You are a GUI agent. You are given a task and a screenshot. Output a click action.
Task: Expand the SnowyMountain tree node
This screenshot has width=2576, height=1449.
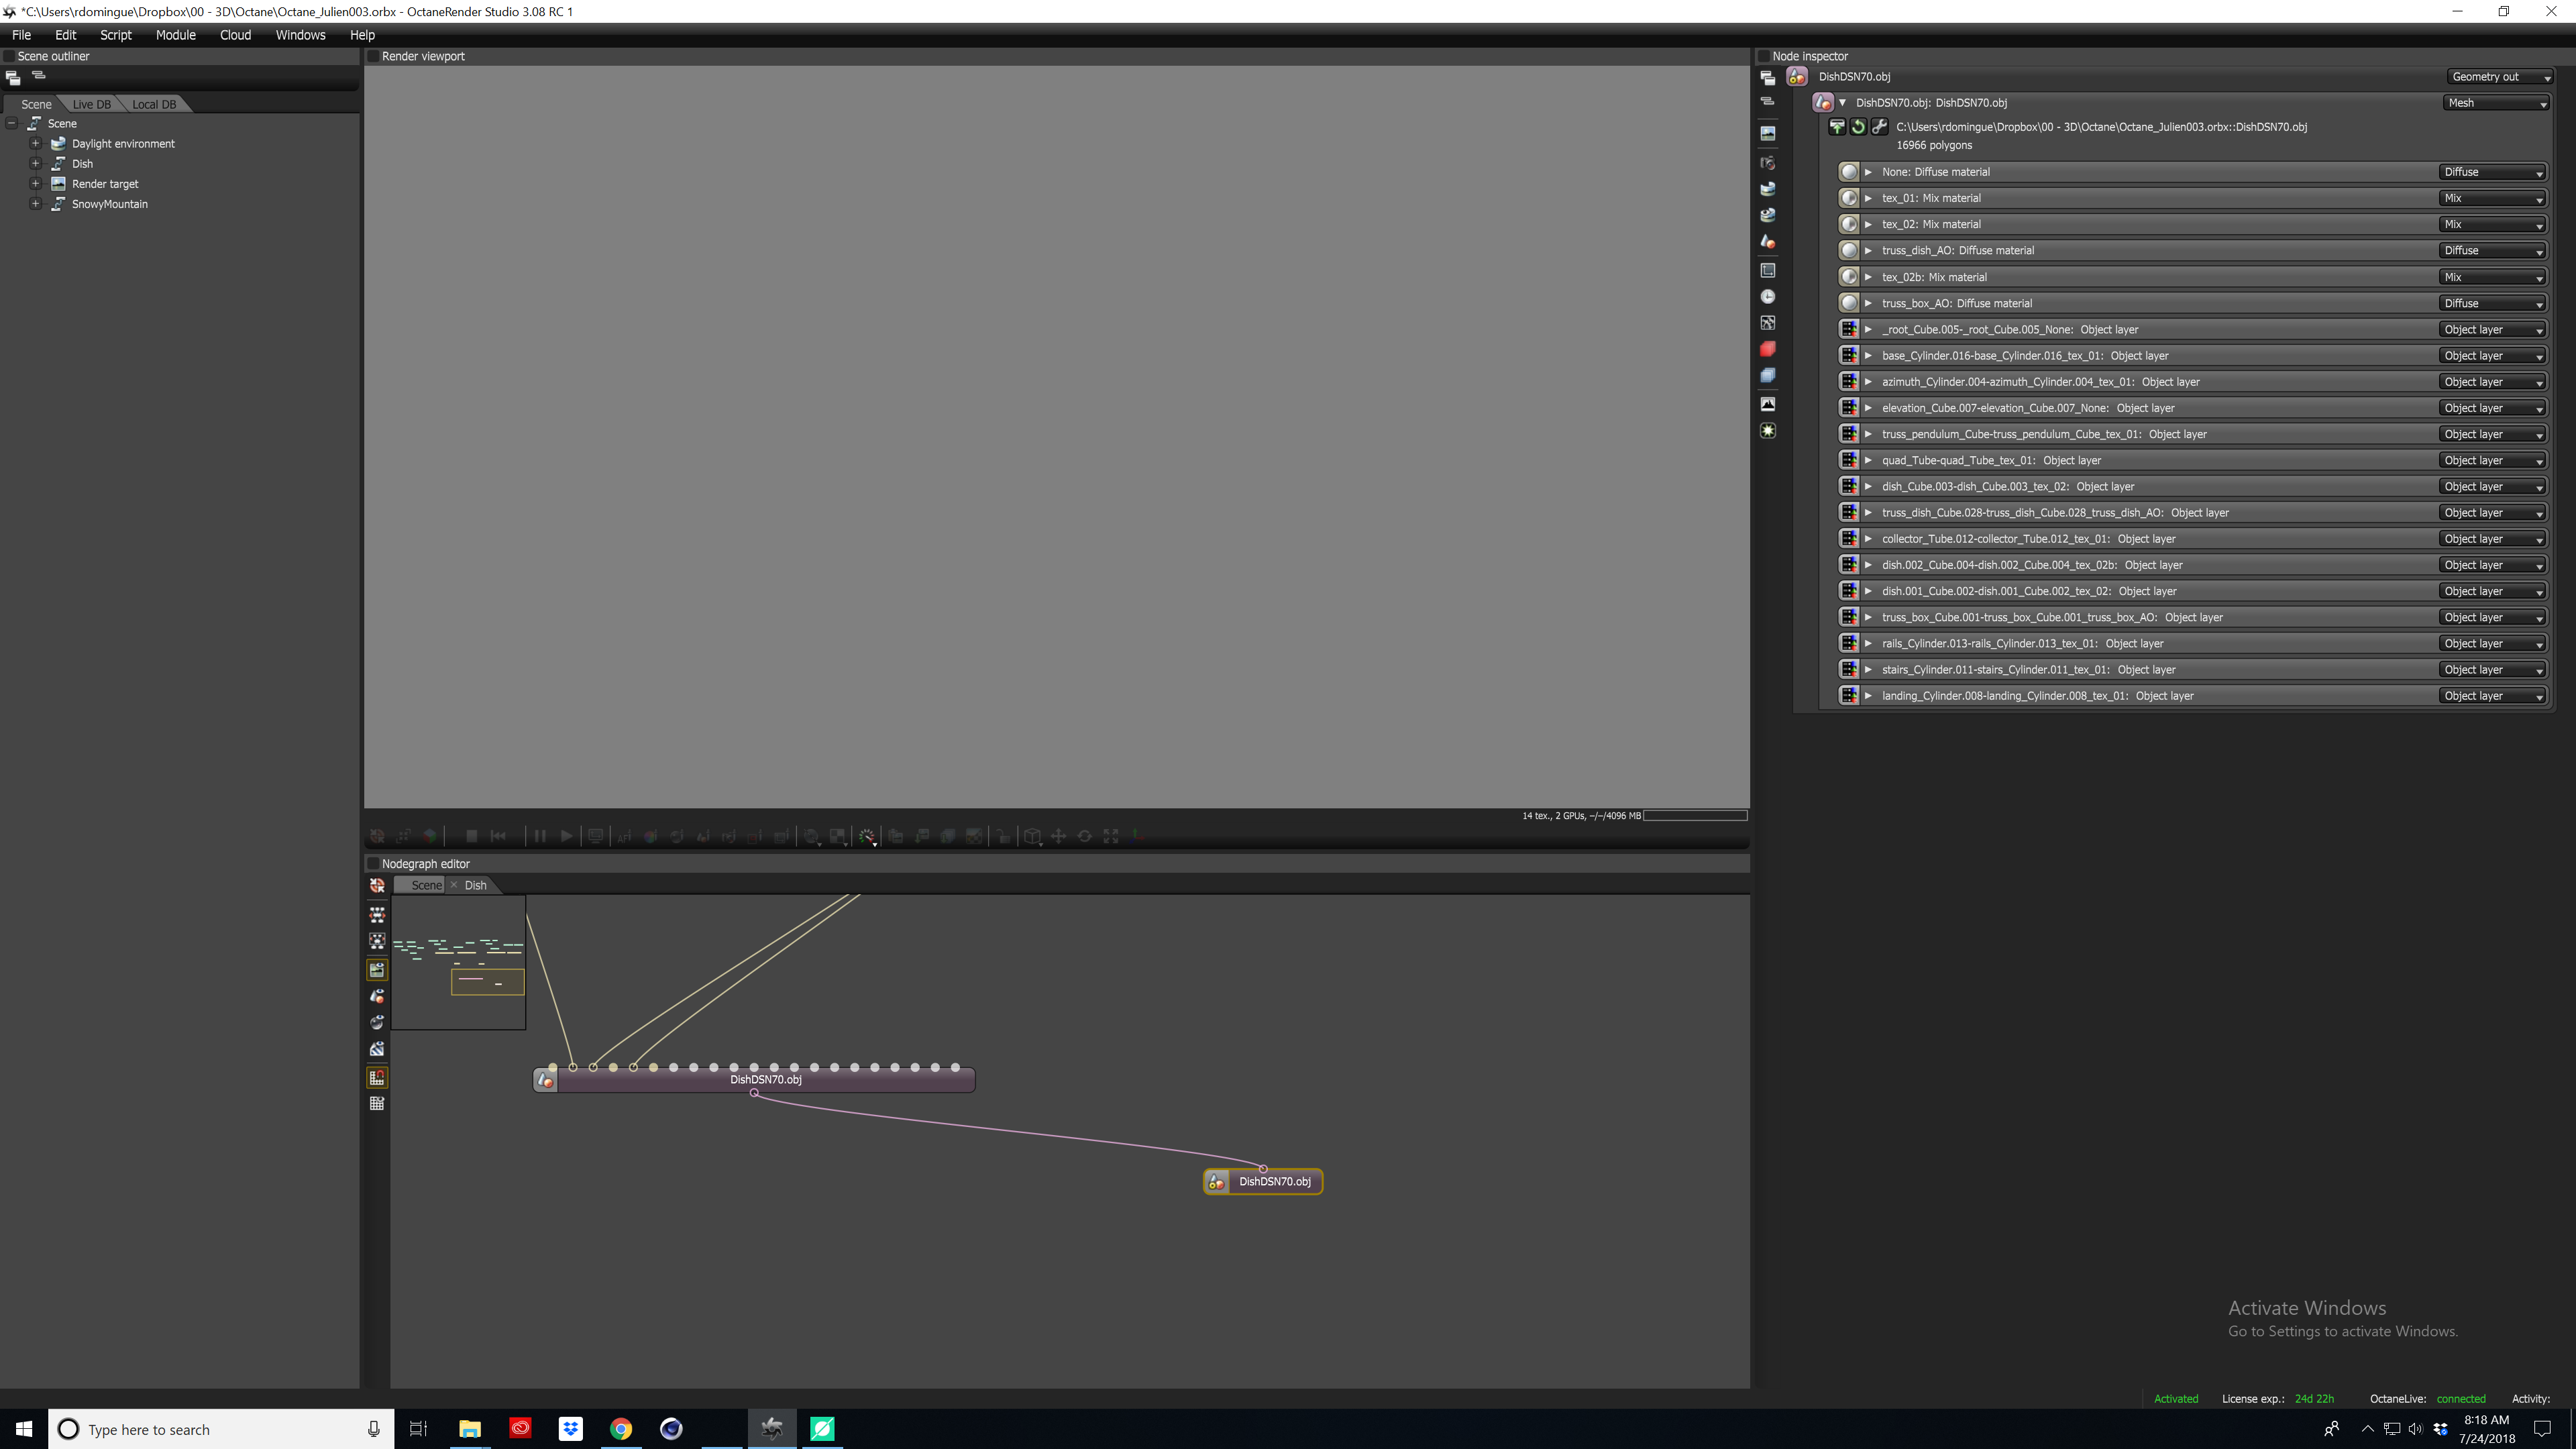pyautogui.click(x=35, y=204)
